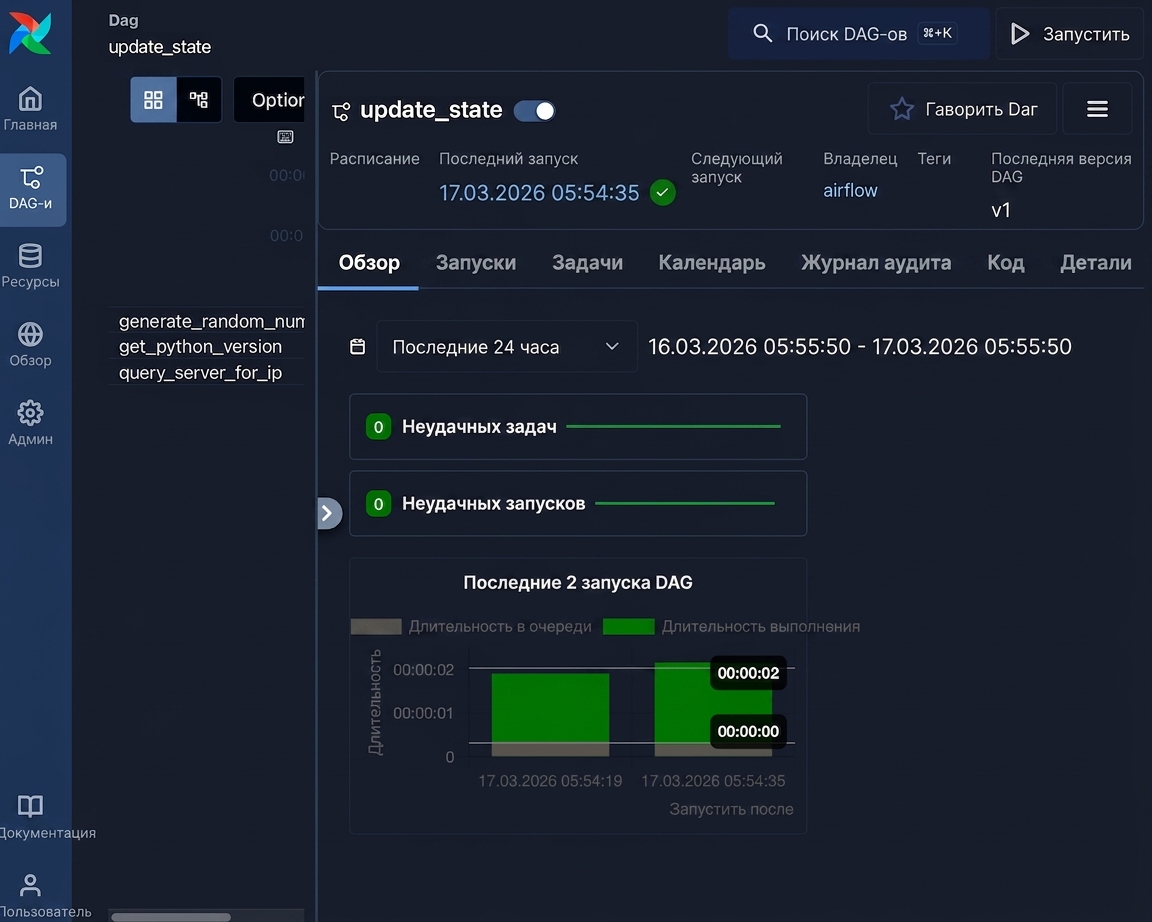Click the magnifier search icon
Viewport: 1152px width, 922px height.
tap(763, 33)
